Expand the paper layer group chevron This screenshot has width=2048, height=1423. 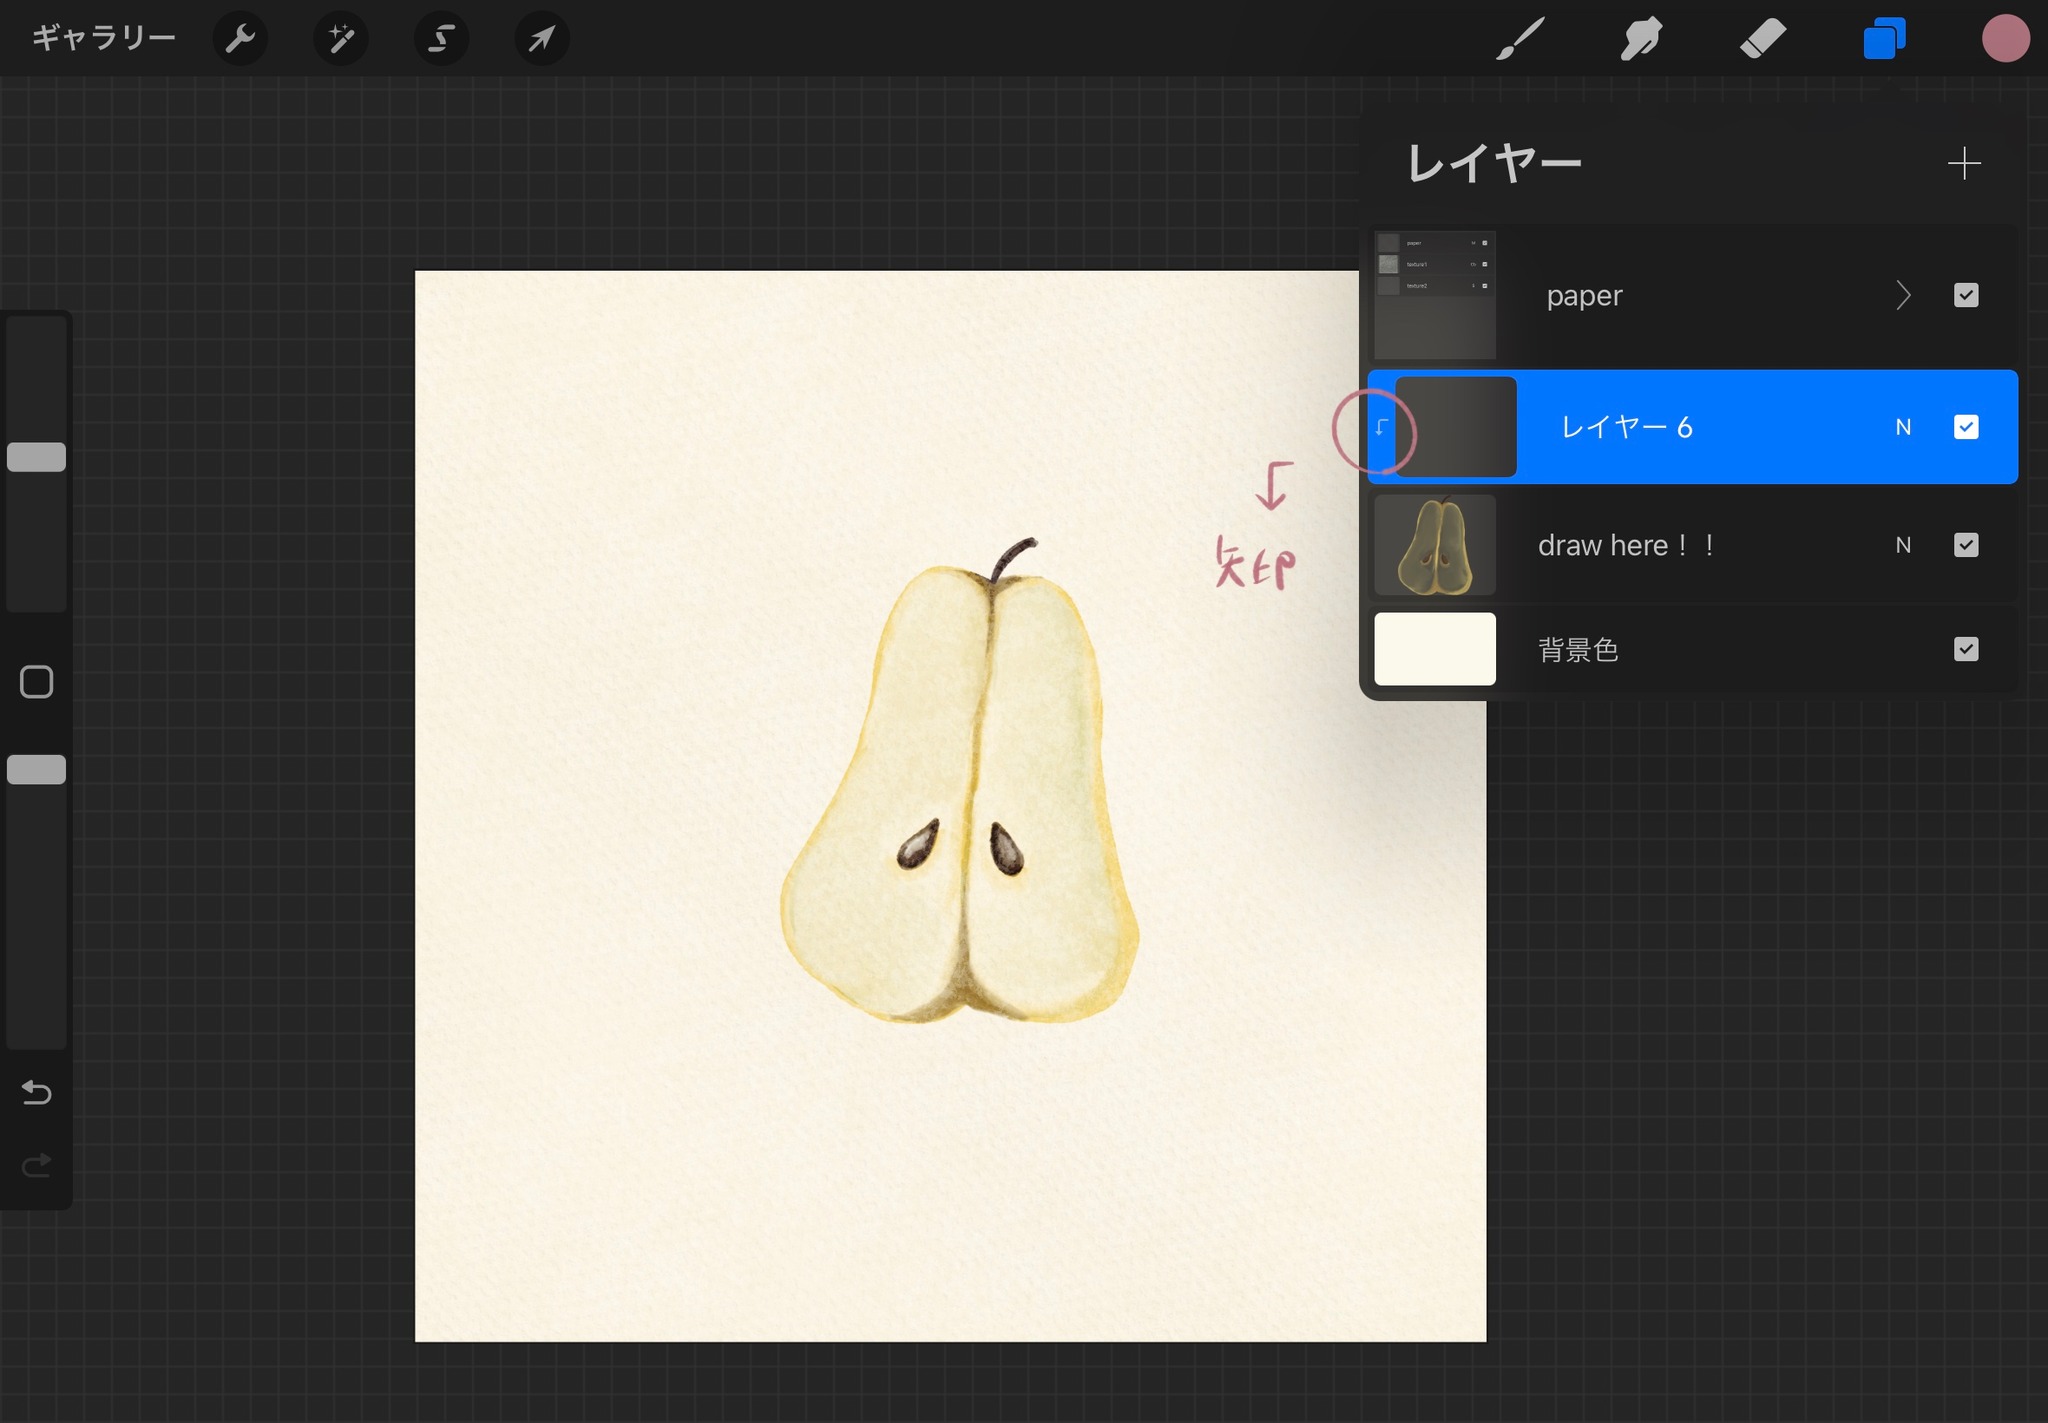[x=1902, y=295]
